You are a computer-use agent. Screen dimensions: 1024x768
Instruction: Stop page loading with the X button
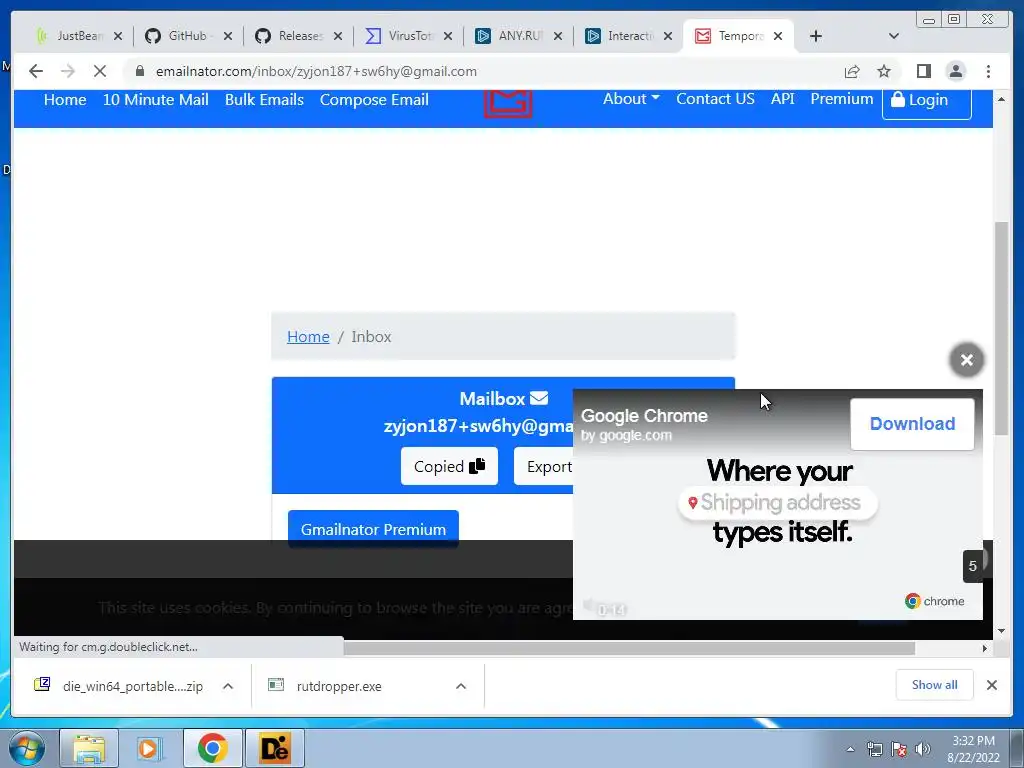pos(99,71)
